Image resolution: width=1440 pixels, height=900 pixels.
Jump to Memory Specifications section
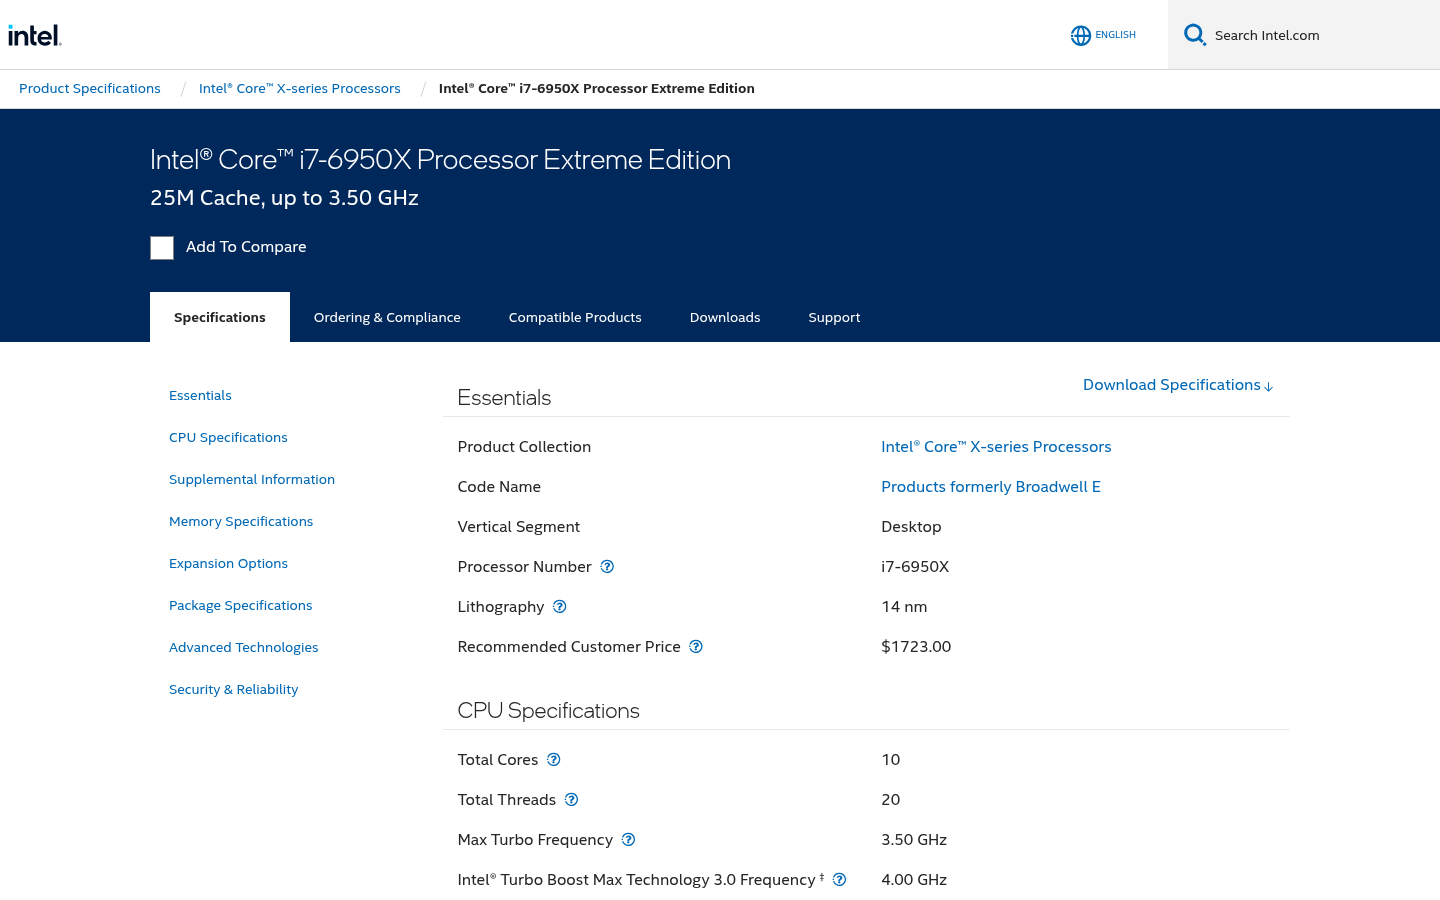(x=241, y=522)
